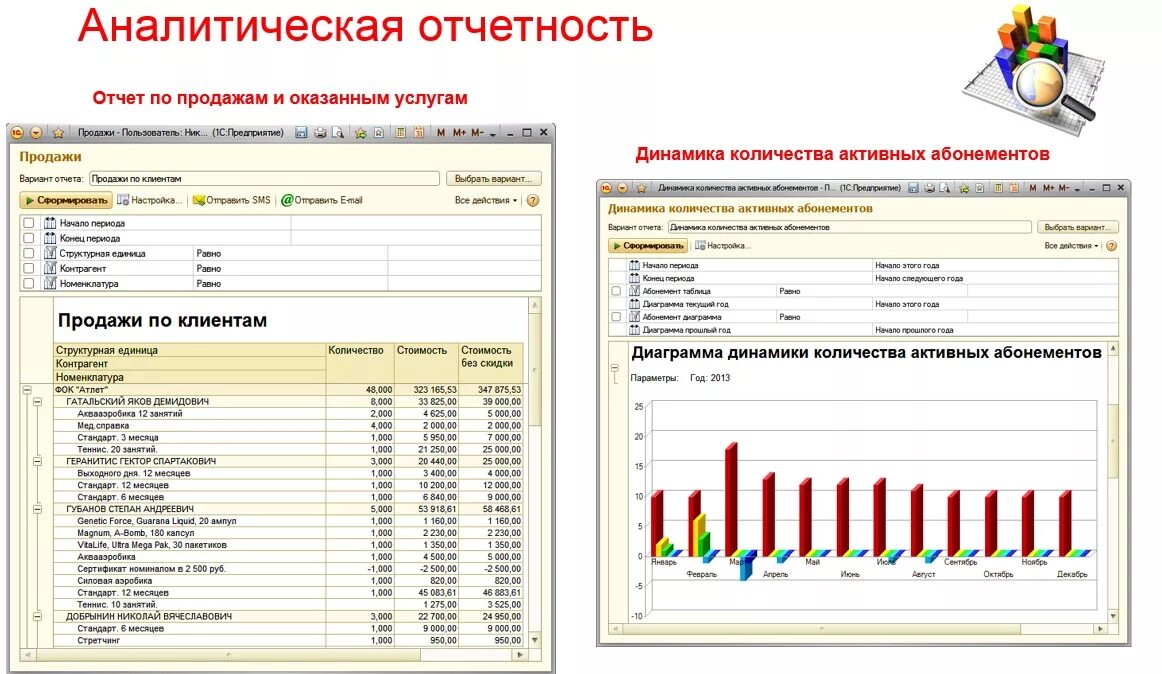Click favorites star icon in Динамика window title bar
1162x674 pixels.
[964, 188]
